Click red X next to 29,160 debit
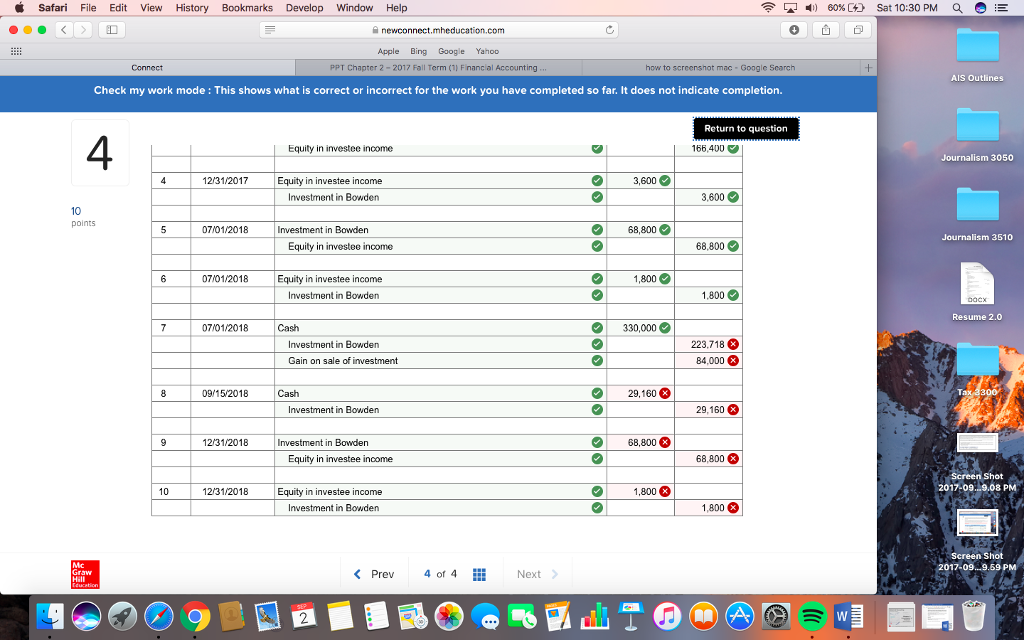The height and width of the screenshot is (640, 1024). click(x=665, y=393)
